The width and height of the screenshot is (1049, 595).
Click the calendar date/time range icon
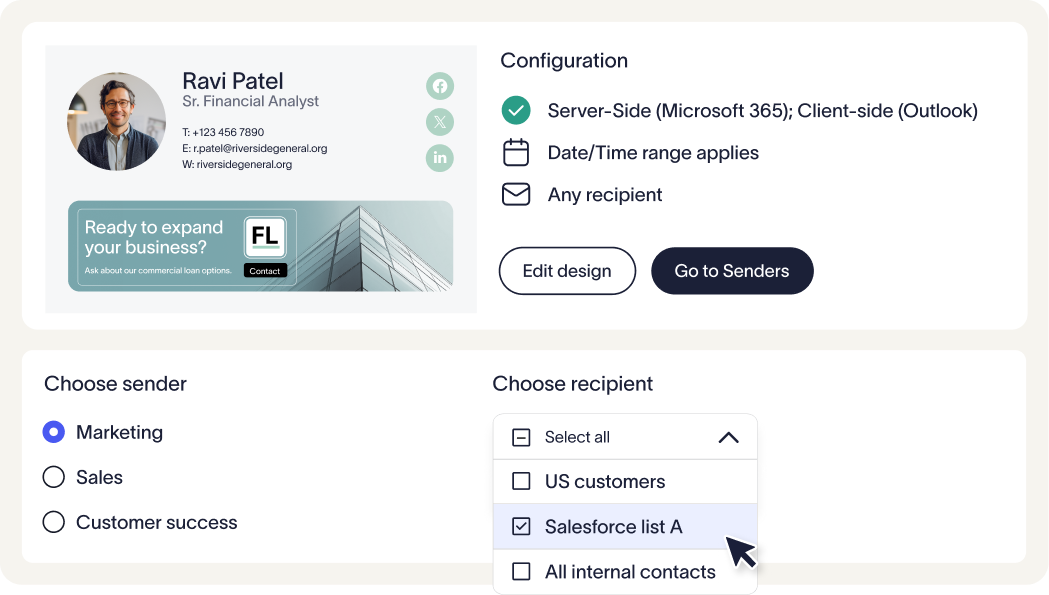pos(515,153)
